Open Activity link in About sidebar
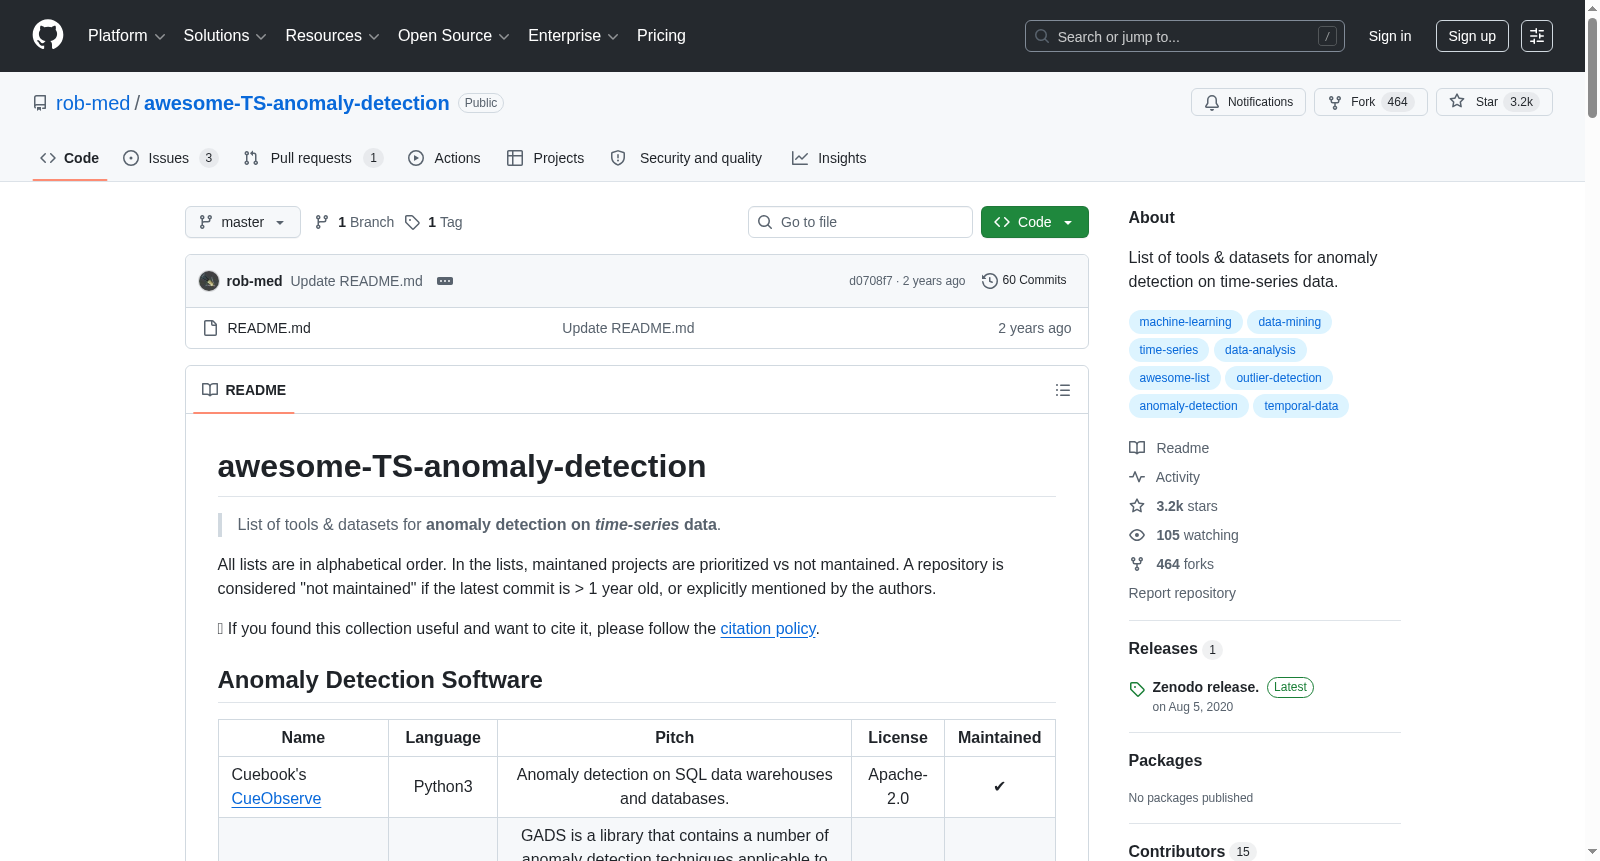Image resolution: width=1600 pixels, height=861 pixels. [x=1164, y=477]
